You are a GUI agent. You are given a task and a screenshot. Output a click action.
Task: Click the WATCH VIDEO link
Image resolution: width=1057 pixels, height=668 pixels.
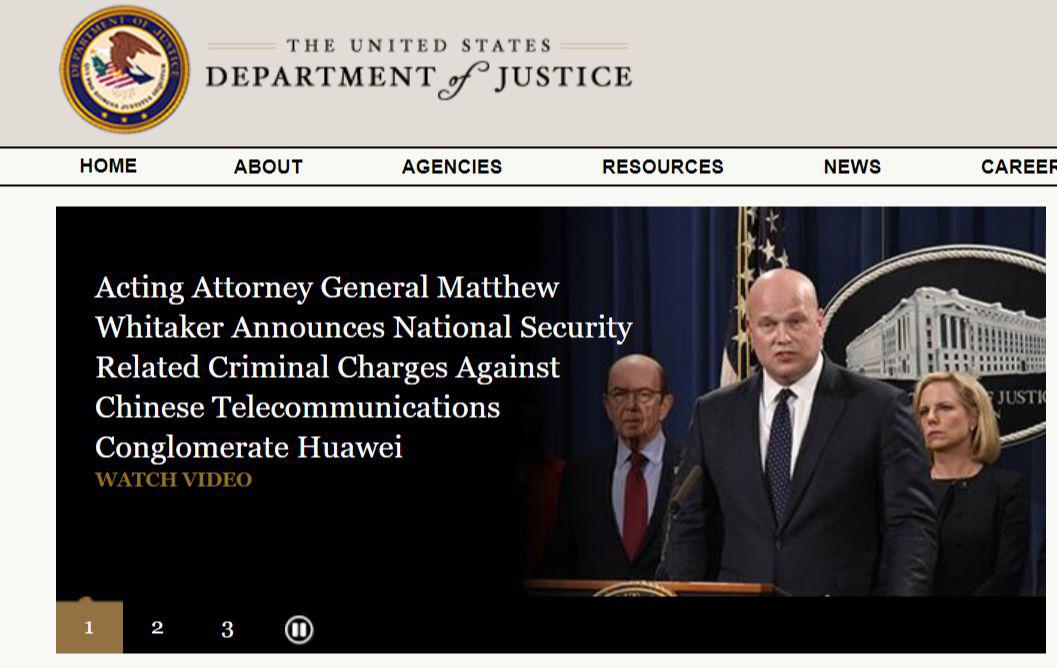tap(173, 480)
